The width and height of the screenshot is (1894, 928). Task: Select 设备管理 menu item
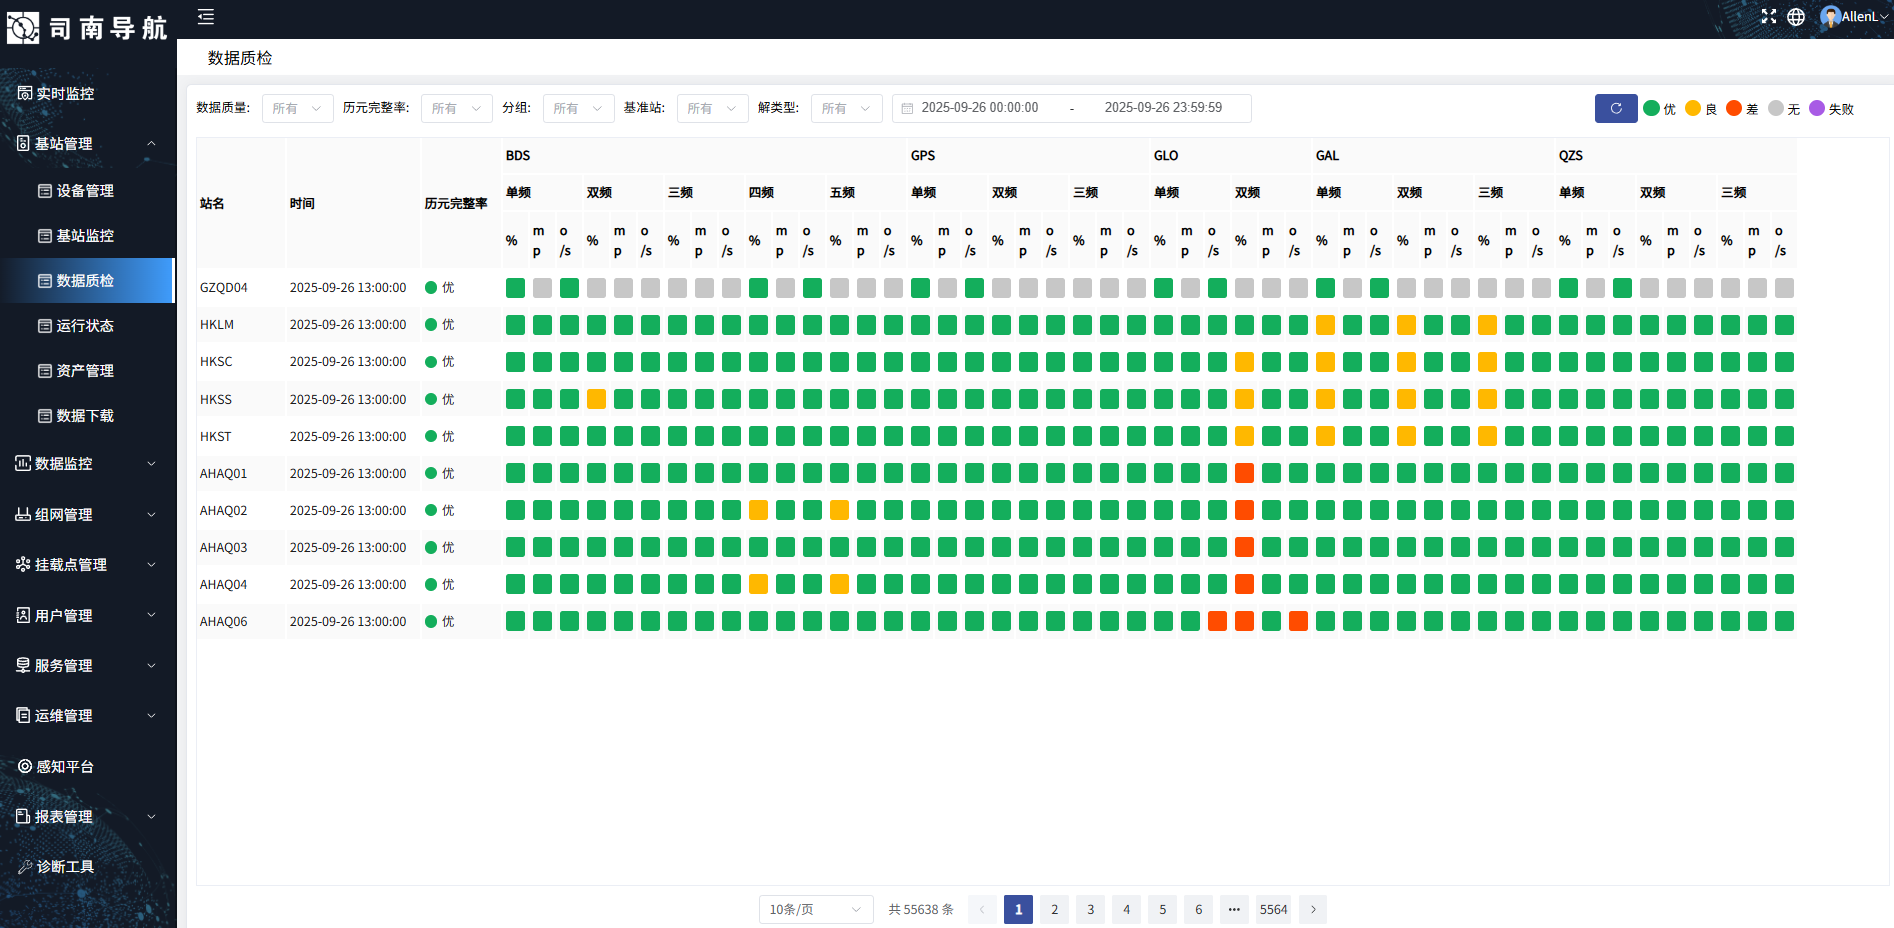click(x=88, y=190)
